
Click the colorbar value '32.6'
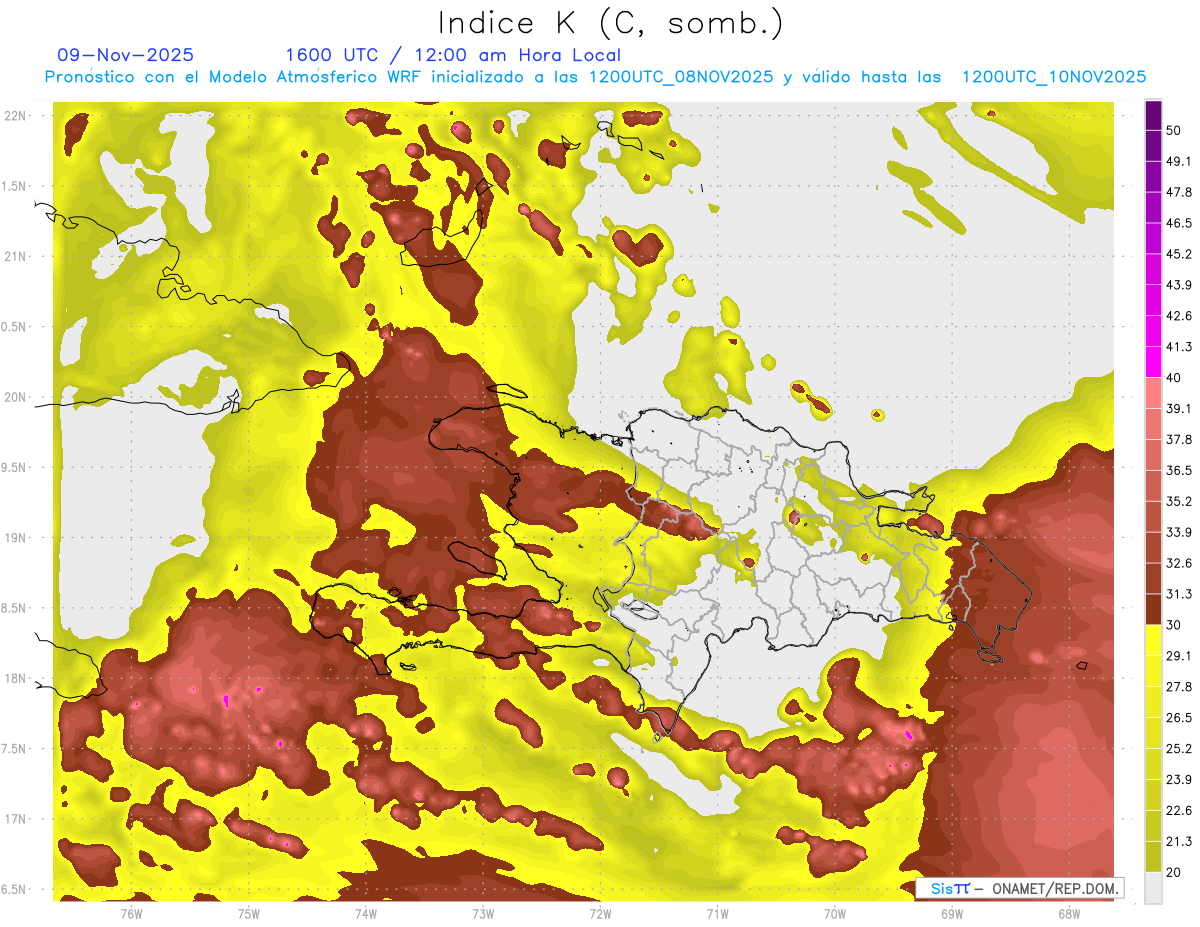coord(1179,563)
